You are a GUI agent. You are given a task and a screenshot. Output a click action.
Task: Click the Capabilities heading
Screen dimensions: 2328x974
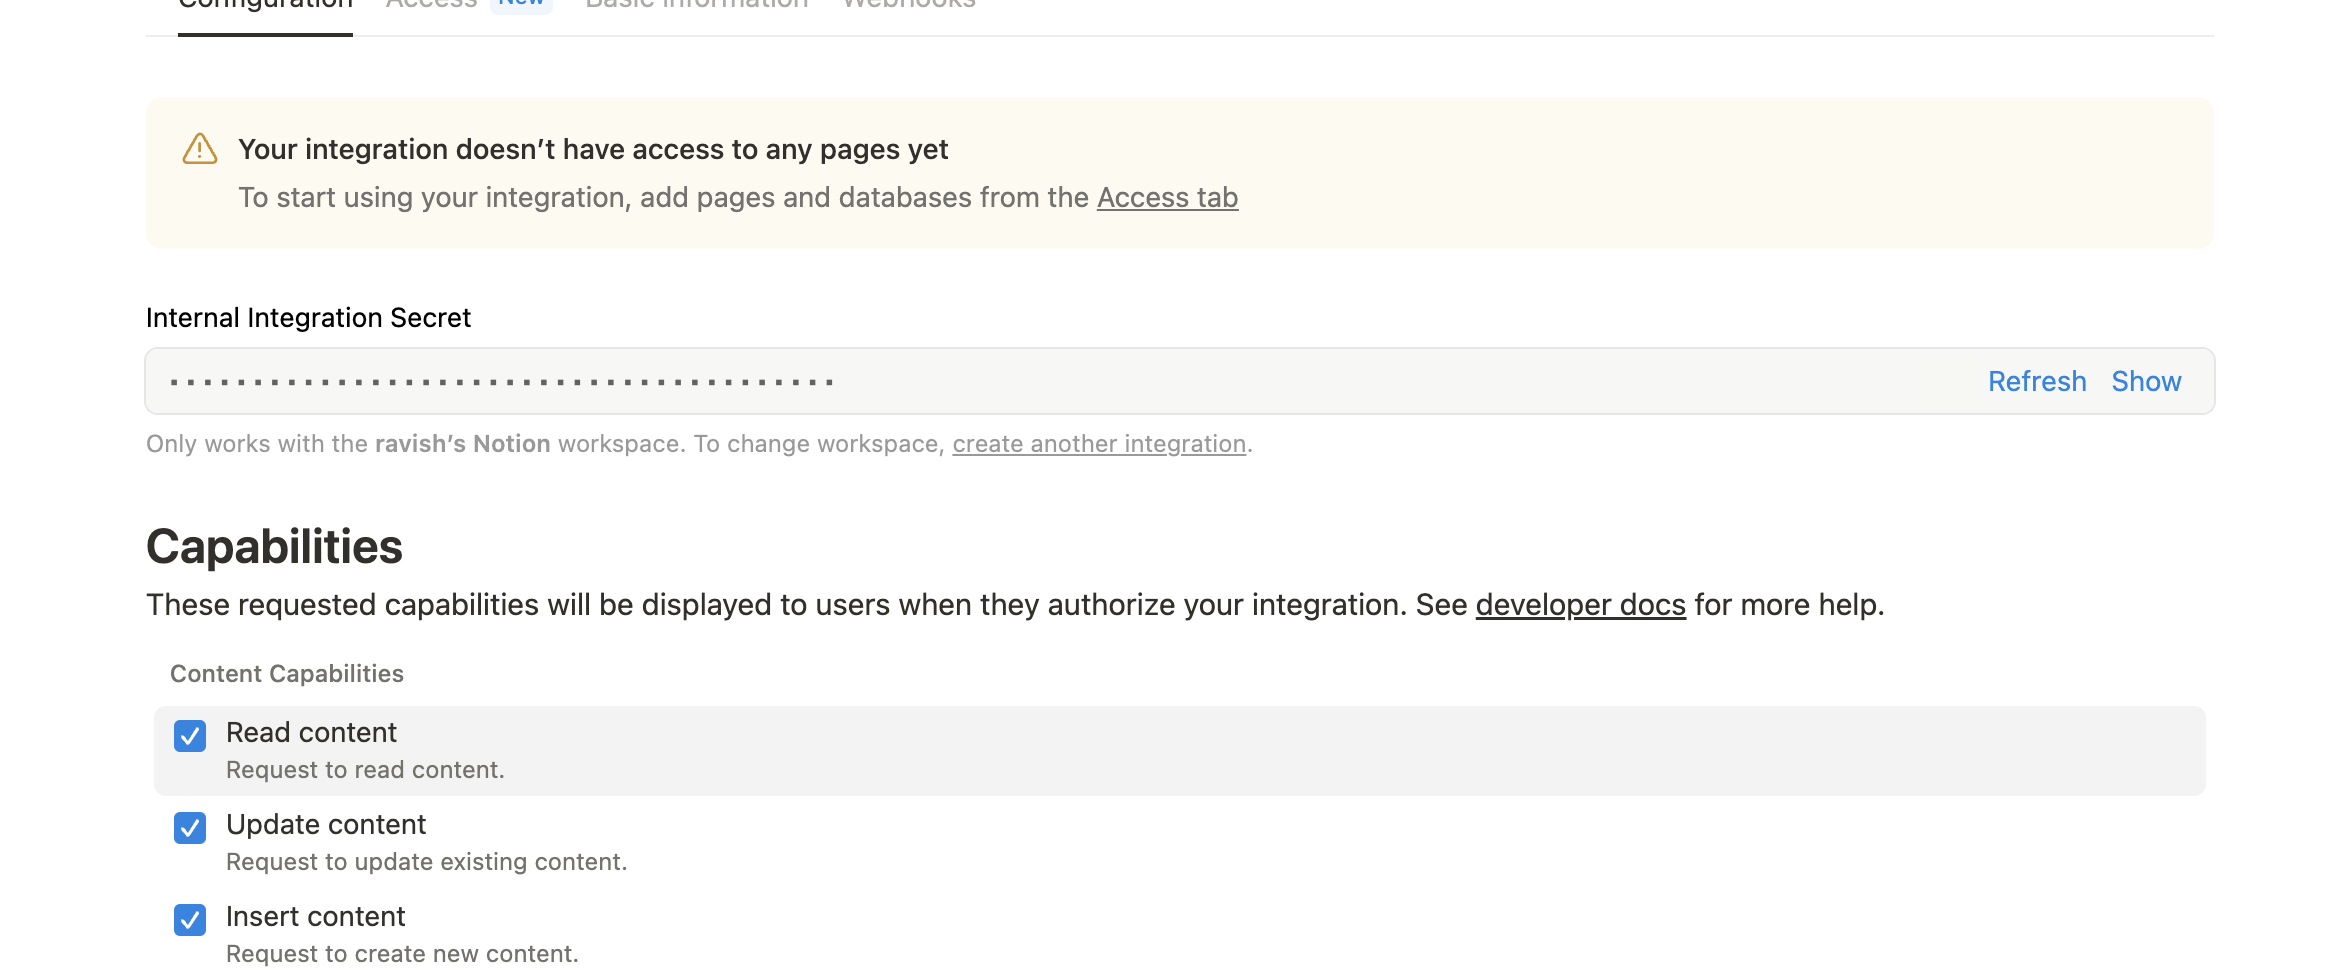pyautogui.click(x=275, y=546)
